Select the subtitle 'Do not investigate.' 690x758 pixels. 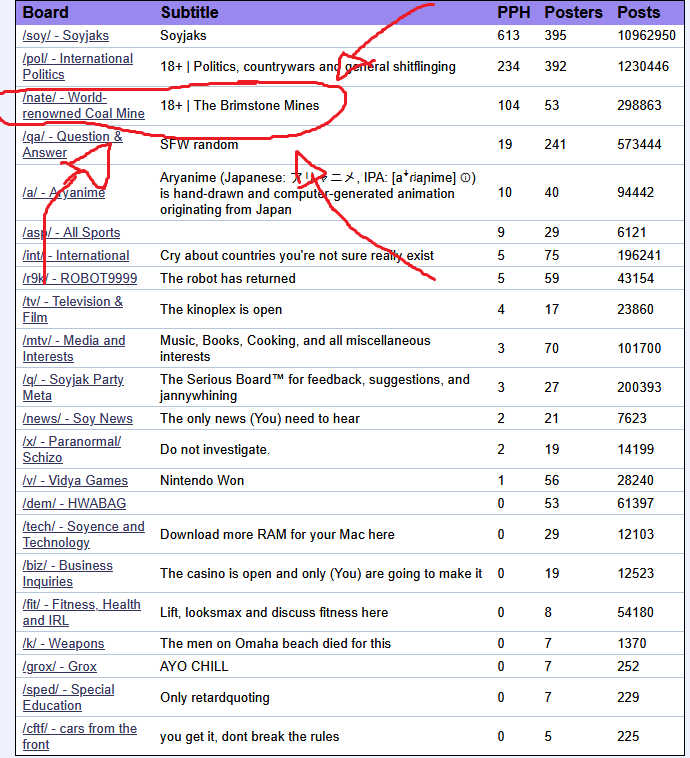point(215,450)
